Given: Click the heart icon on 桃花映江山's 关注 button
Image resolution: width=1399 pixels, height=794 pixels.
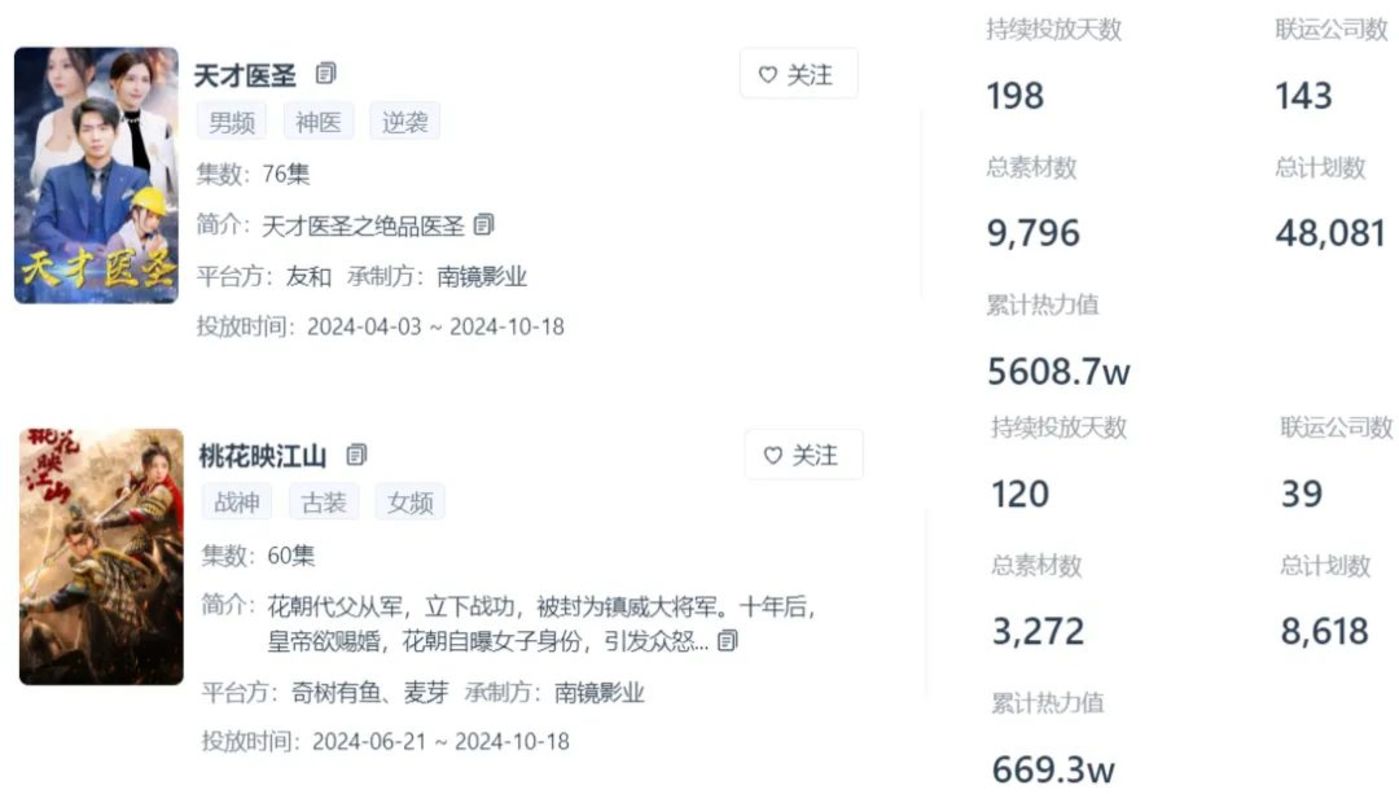Looking at the screenshot, I should click(x=773, y=456).
